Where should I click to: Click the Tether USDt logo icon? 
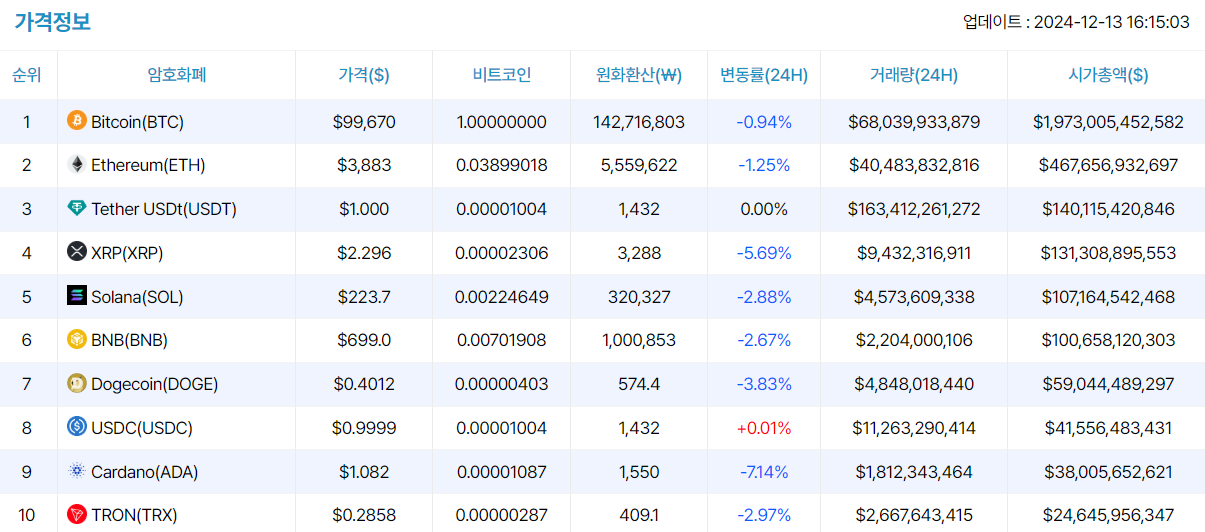point(77,208)
